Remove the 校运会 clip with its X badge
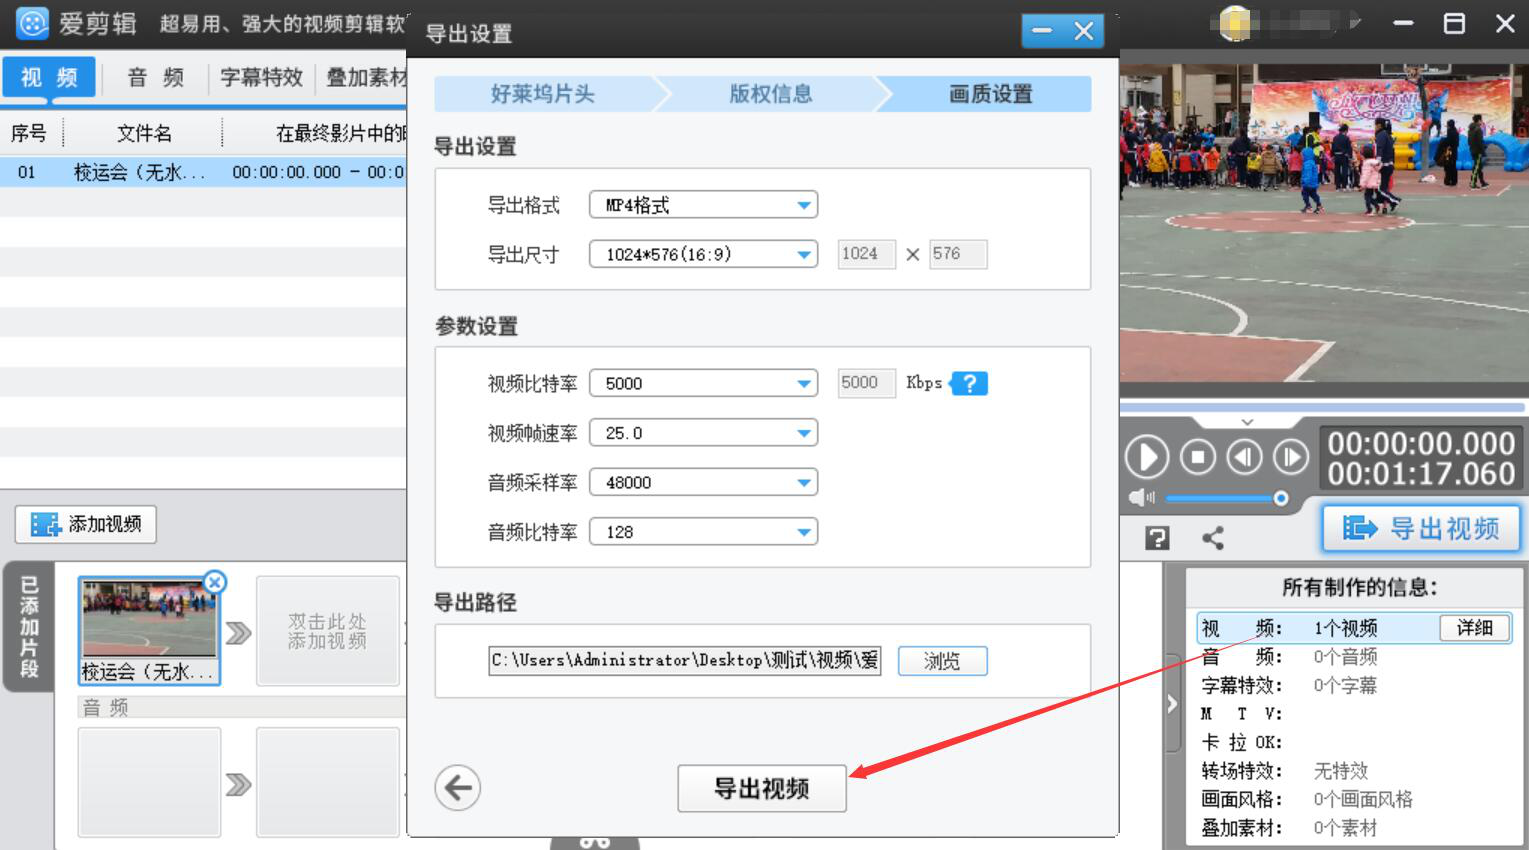This screenshot has height=850, width=1529. [x=214, y=582]
